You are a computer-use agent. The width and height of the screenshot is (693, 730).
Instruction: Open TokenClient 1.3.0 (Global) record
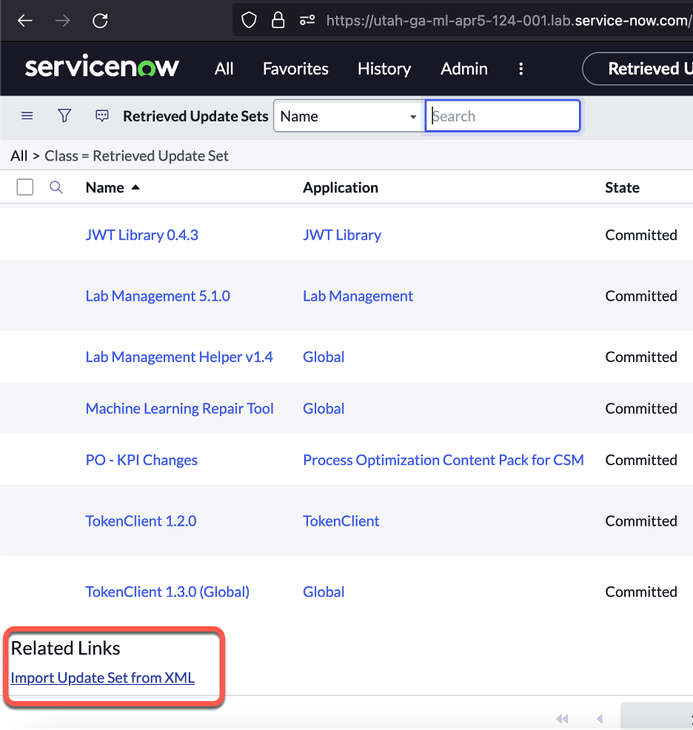(168, 592)
